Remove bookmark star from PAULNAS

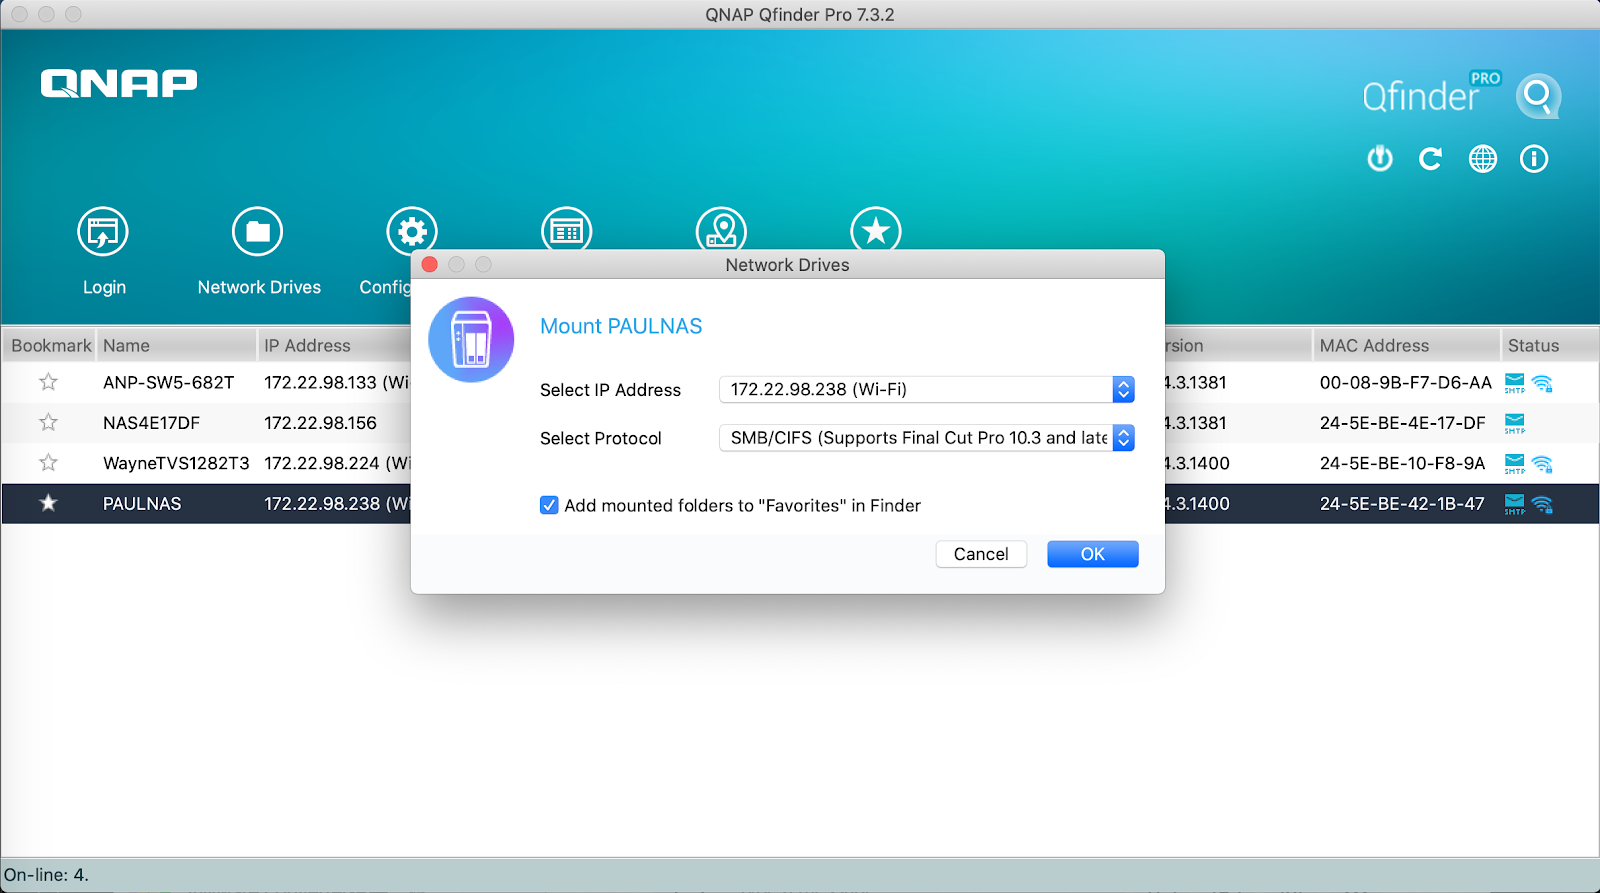pos(48,503)
